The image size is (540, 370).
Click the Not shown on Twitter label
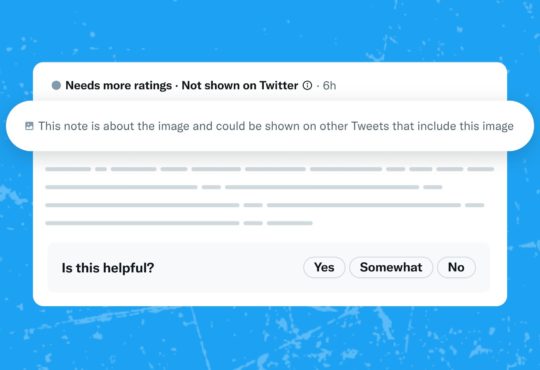pos(240,85)
